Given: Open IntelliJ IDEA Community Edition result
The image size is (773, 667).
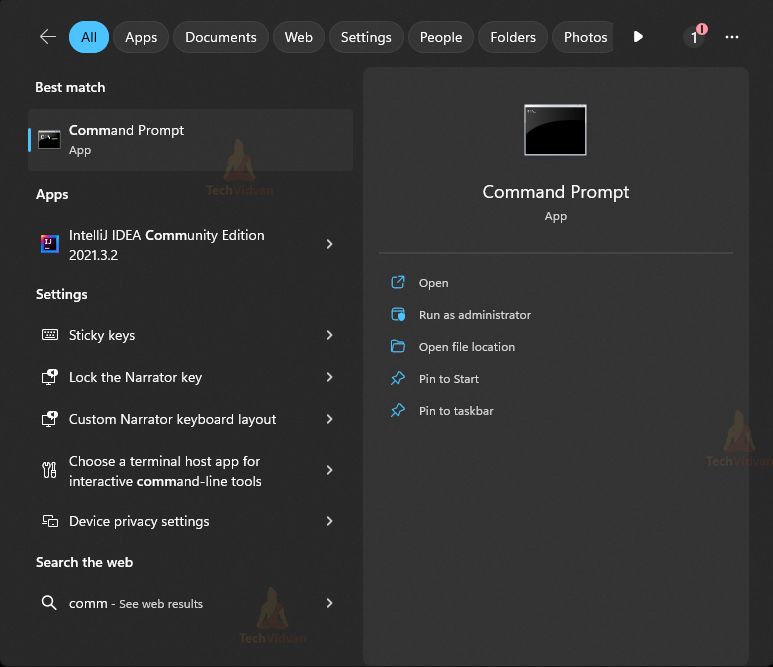Looking at the screenshot, I should point(190,245).
